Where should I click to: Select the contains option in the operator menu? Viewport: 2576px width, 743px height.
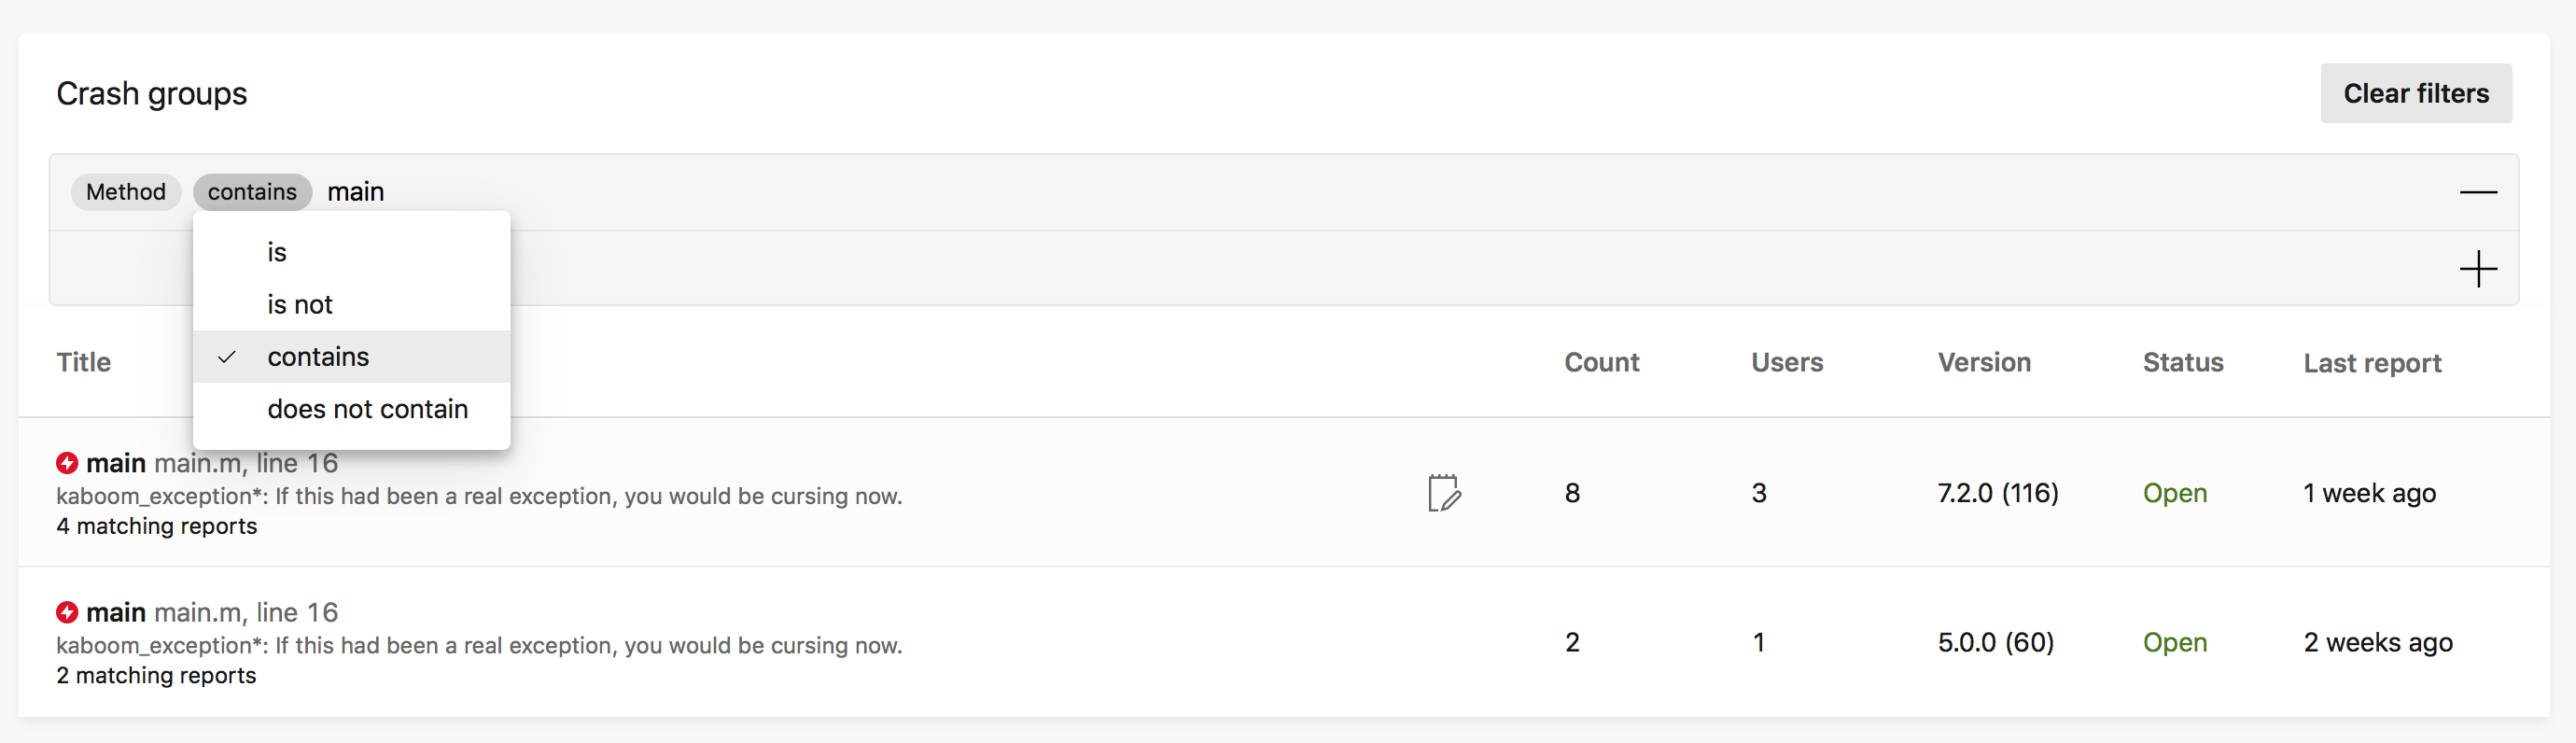click(318, 357)
